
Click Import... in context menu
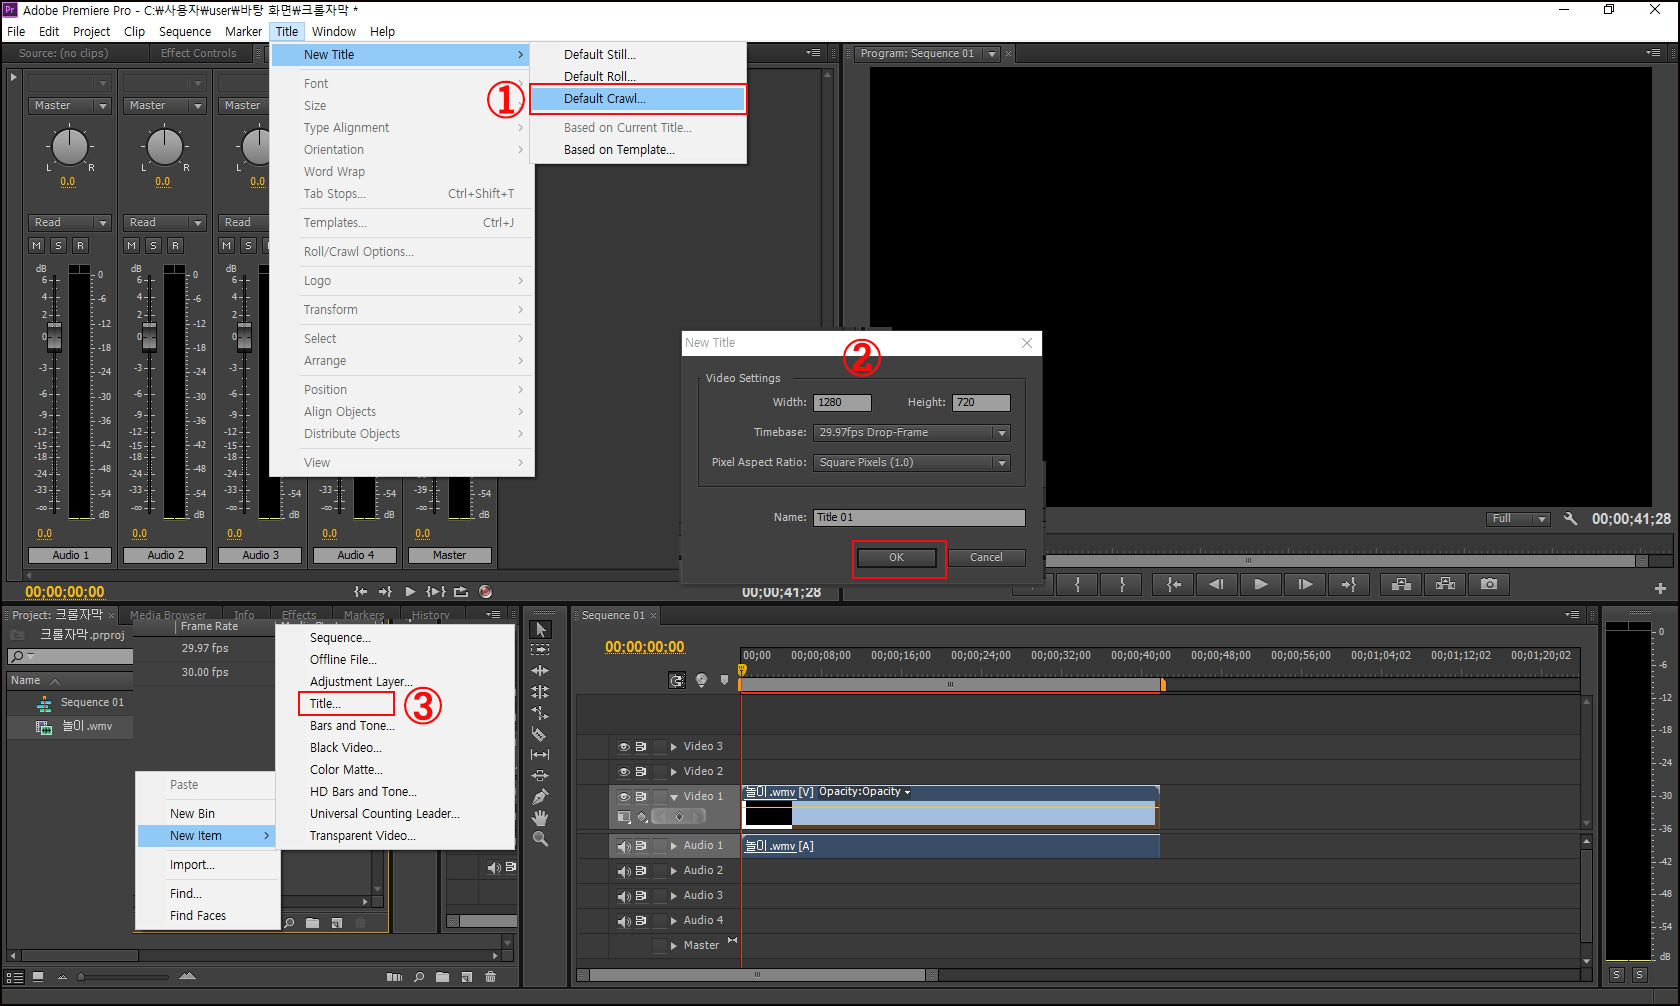tap(206, 864)
